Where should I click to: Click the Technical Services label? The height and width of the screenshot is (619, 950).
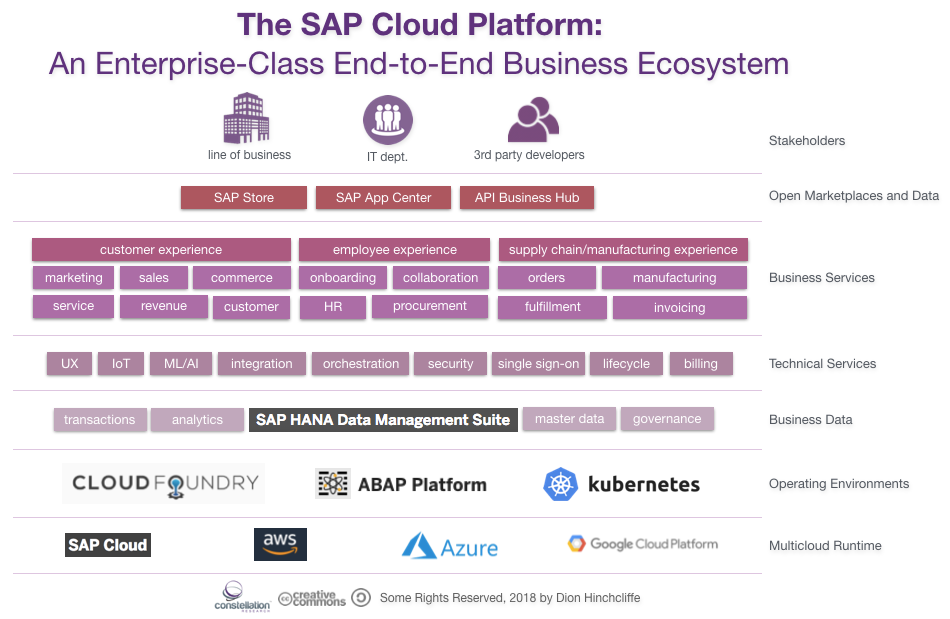(822, 363)
